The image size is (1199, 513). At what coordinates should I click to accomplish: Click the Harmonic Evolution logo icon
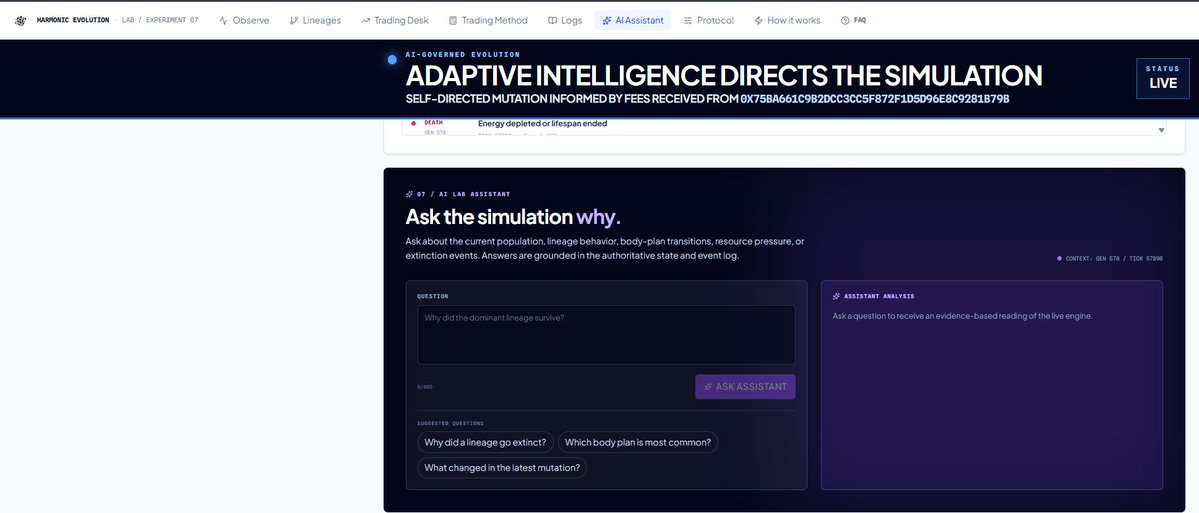(x=21, y=21)
